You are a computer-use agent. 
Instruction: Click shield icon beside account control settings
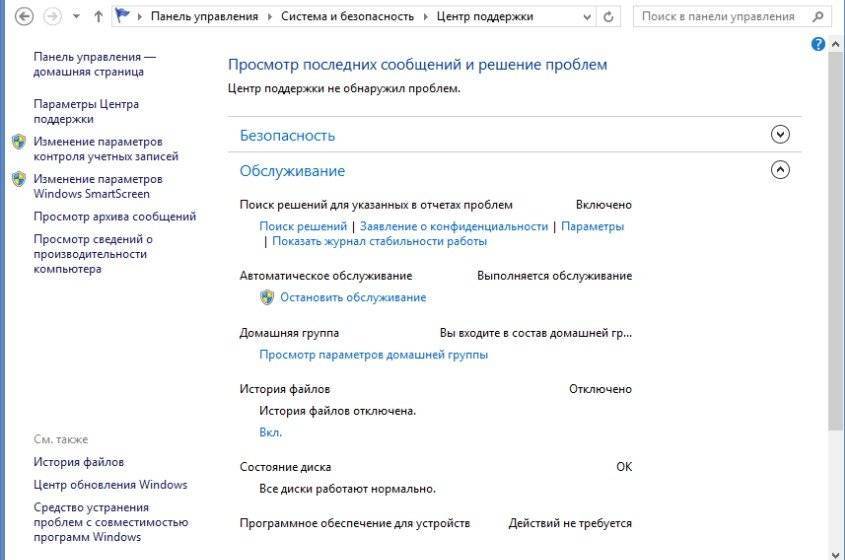click(18, 142)
